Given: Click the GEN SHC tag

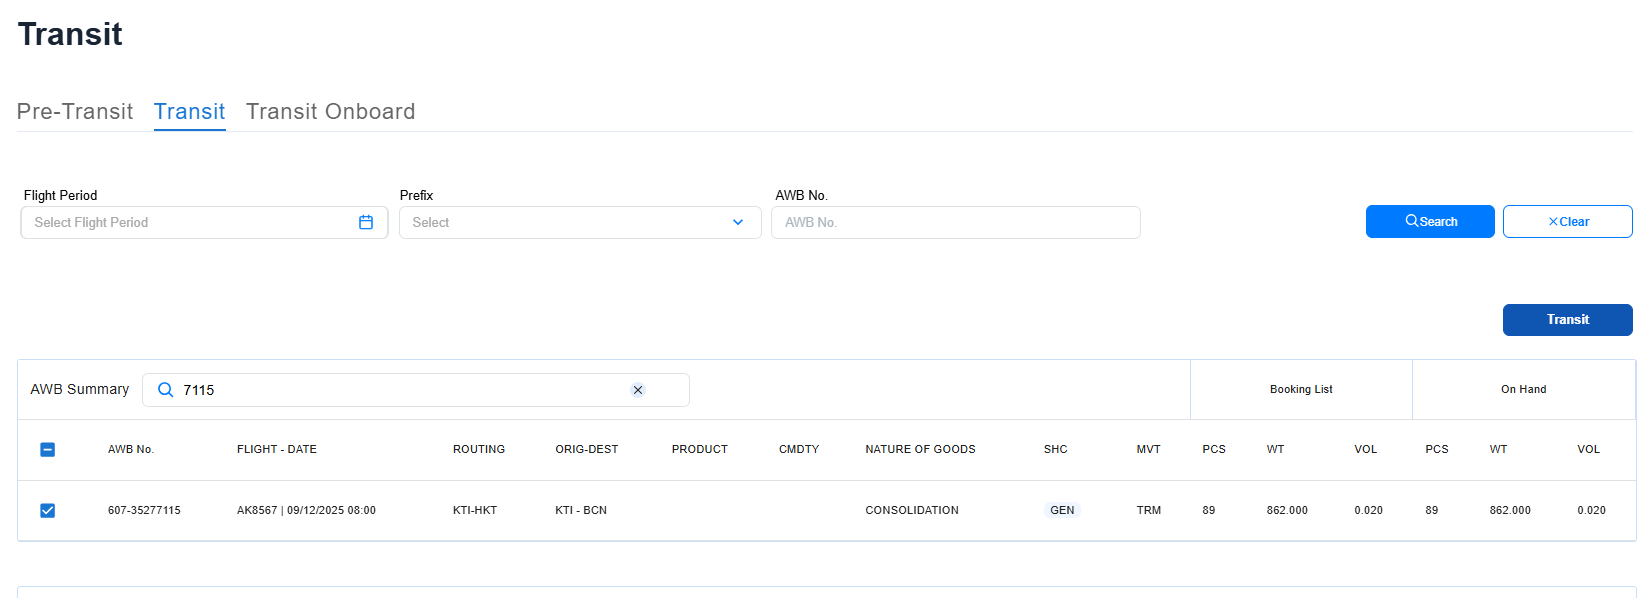Looking at the screenshot, I should 1062,510.
